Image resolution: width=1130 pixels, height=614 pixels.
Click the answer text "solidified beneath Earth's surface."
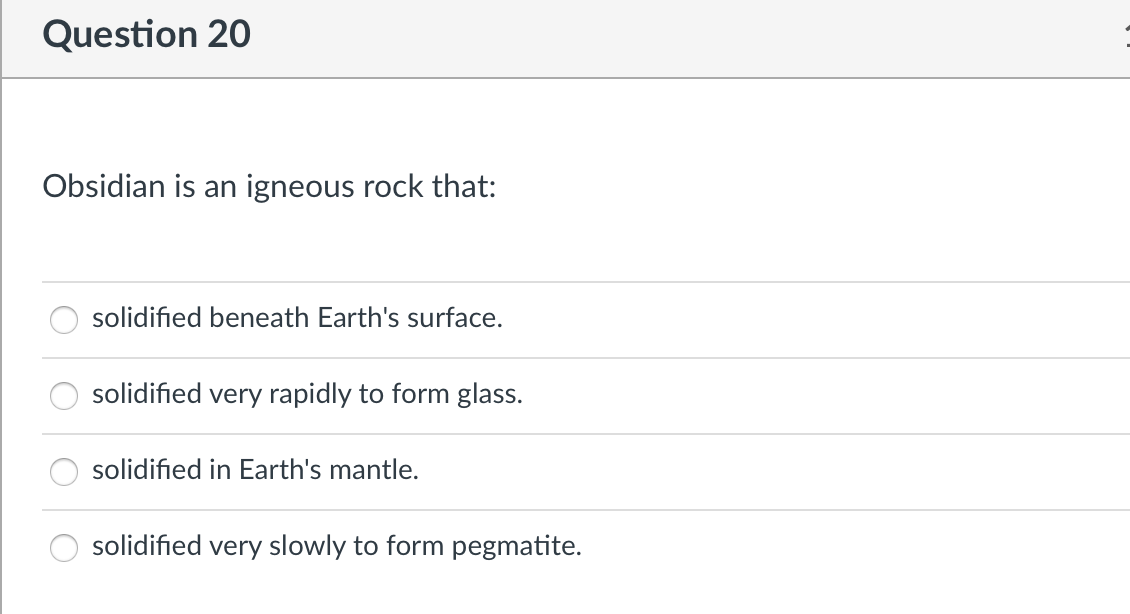pyautogui.click(x=297, y=318)
